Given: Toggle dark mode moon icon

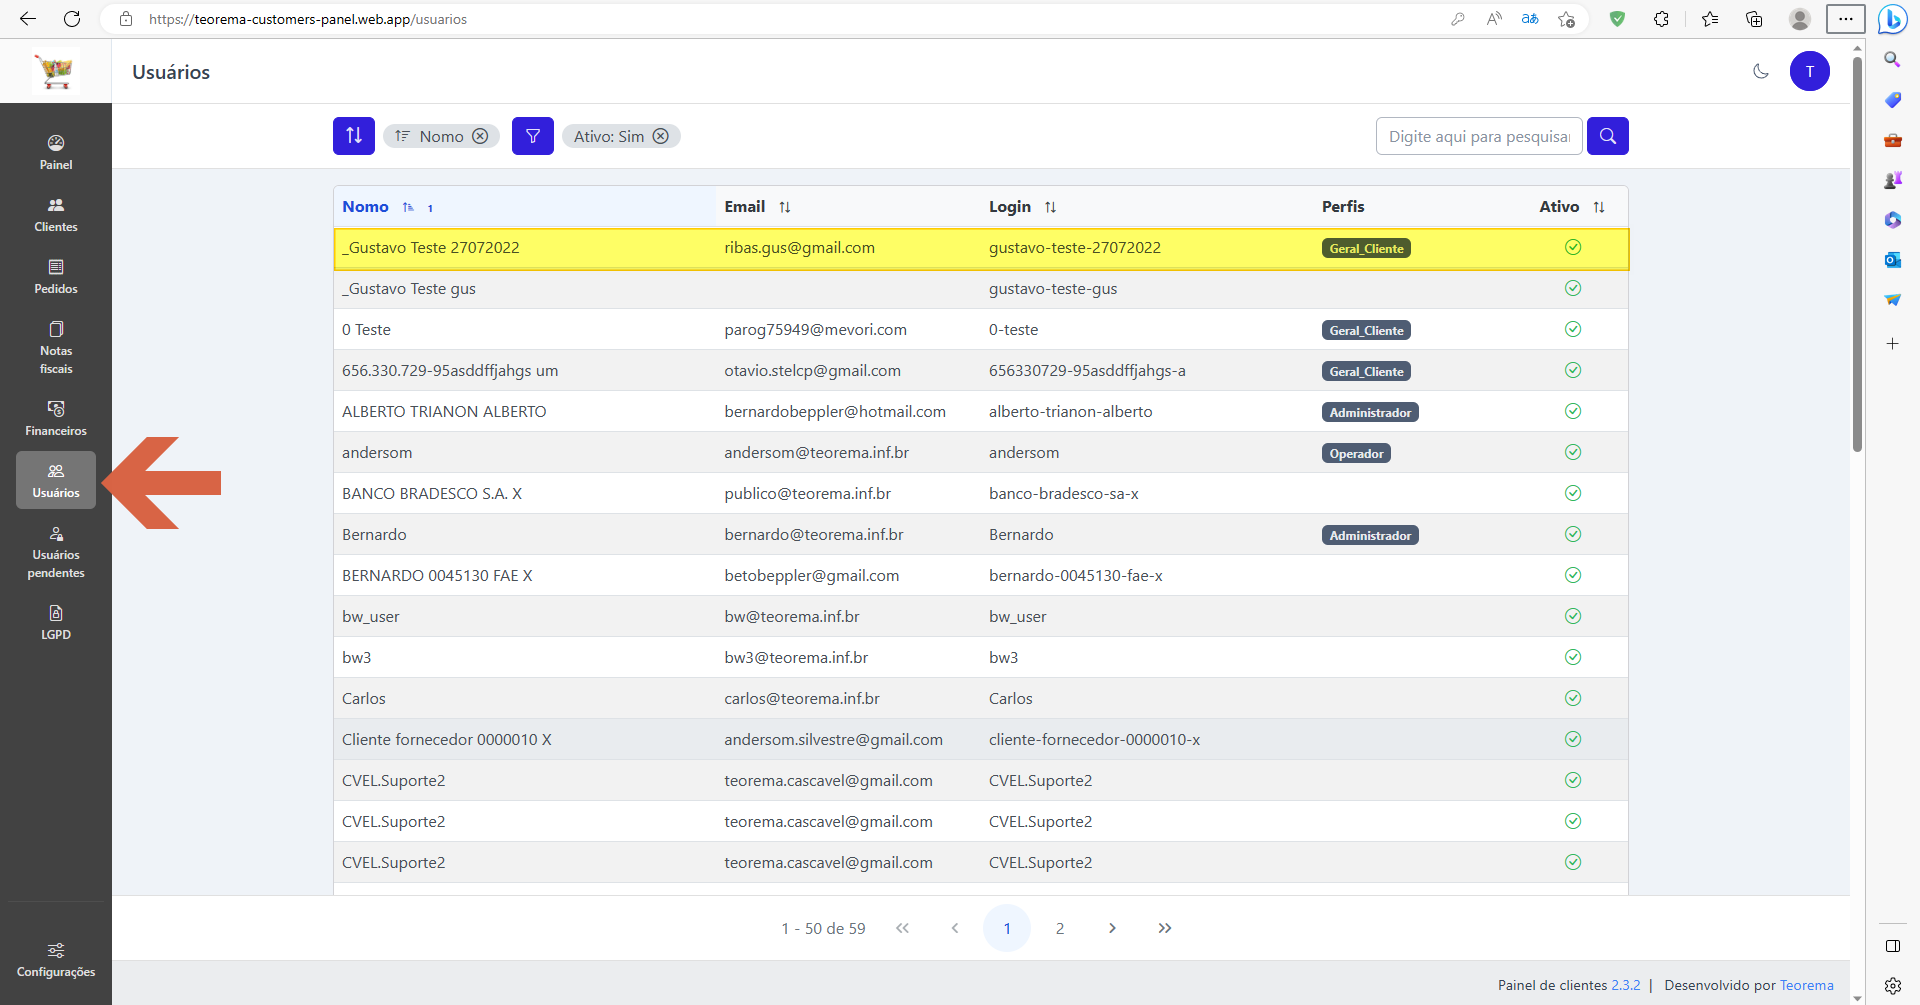Looking at the screenshot, I should pos(1761,71).
